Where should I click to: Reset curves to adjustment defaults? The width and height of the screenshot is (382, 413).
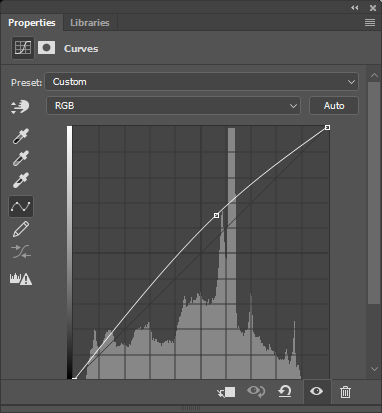285,392
